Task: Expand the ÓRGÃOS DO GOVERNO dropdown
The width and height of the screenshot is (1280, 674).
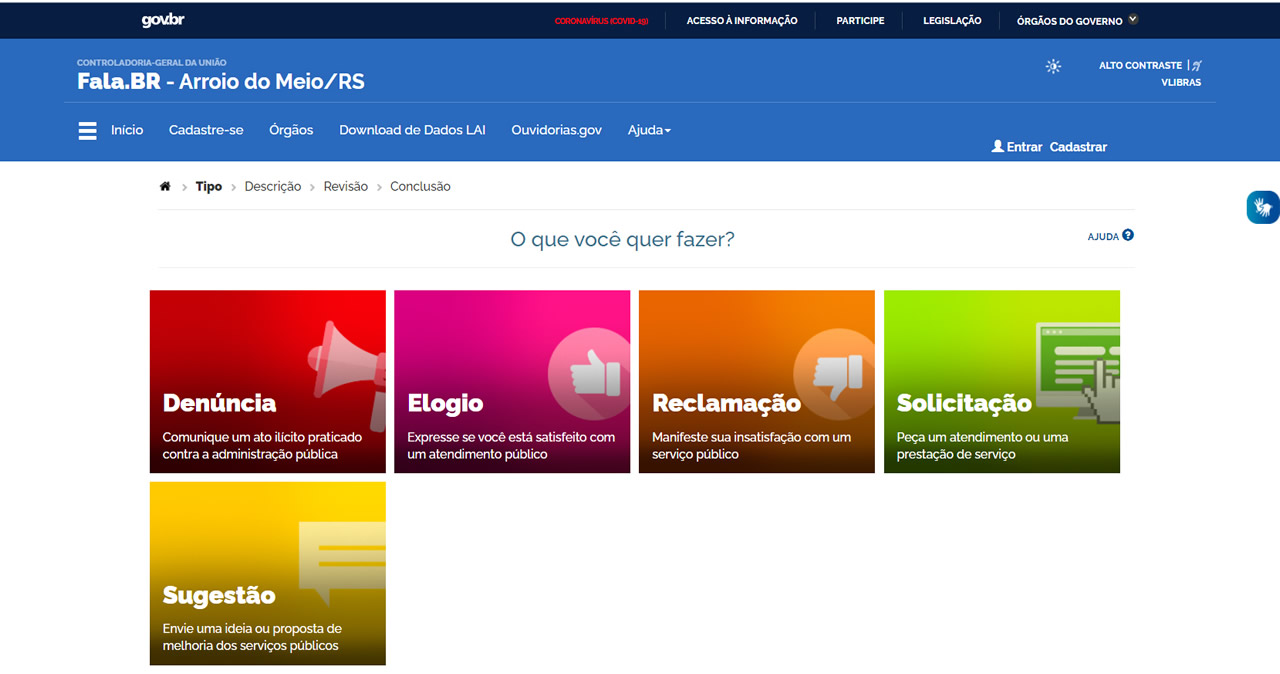Action: pyautogui.click(x=1074, y=19)
